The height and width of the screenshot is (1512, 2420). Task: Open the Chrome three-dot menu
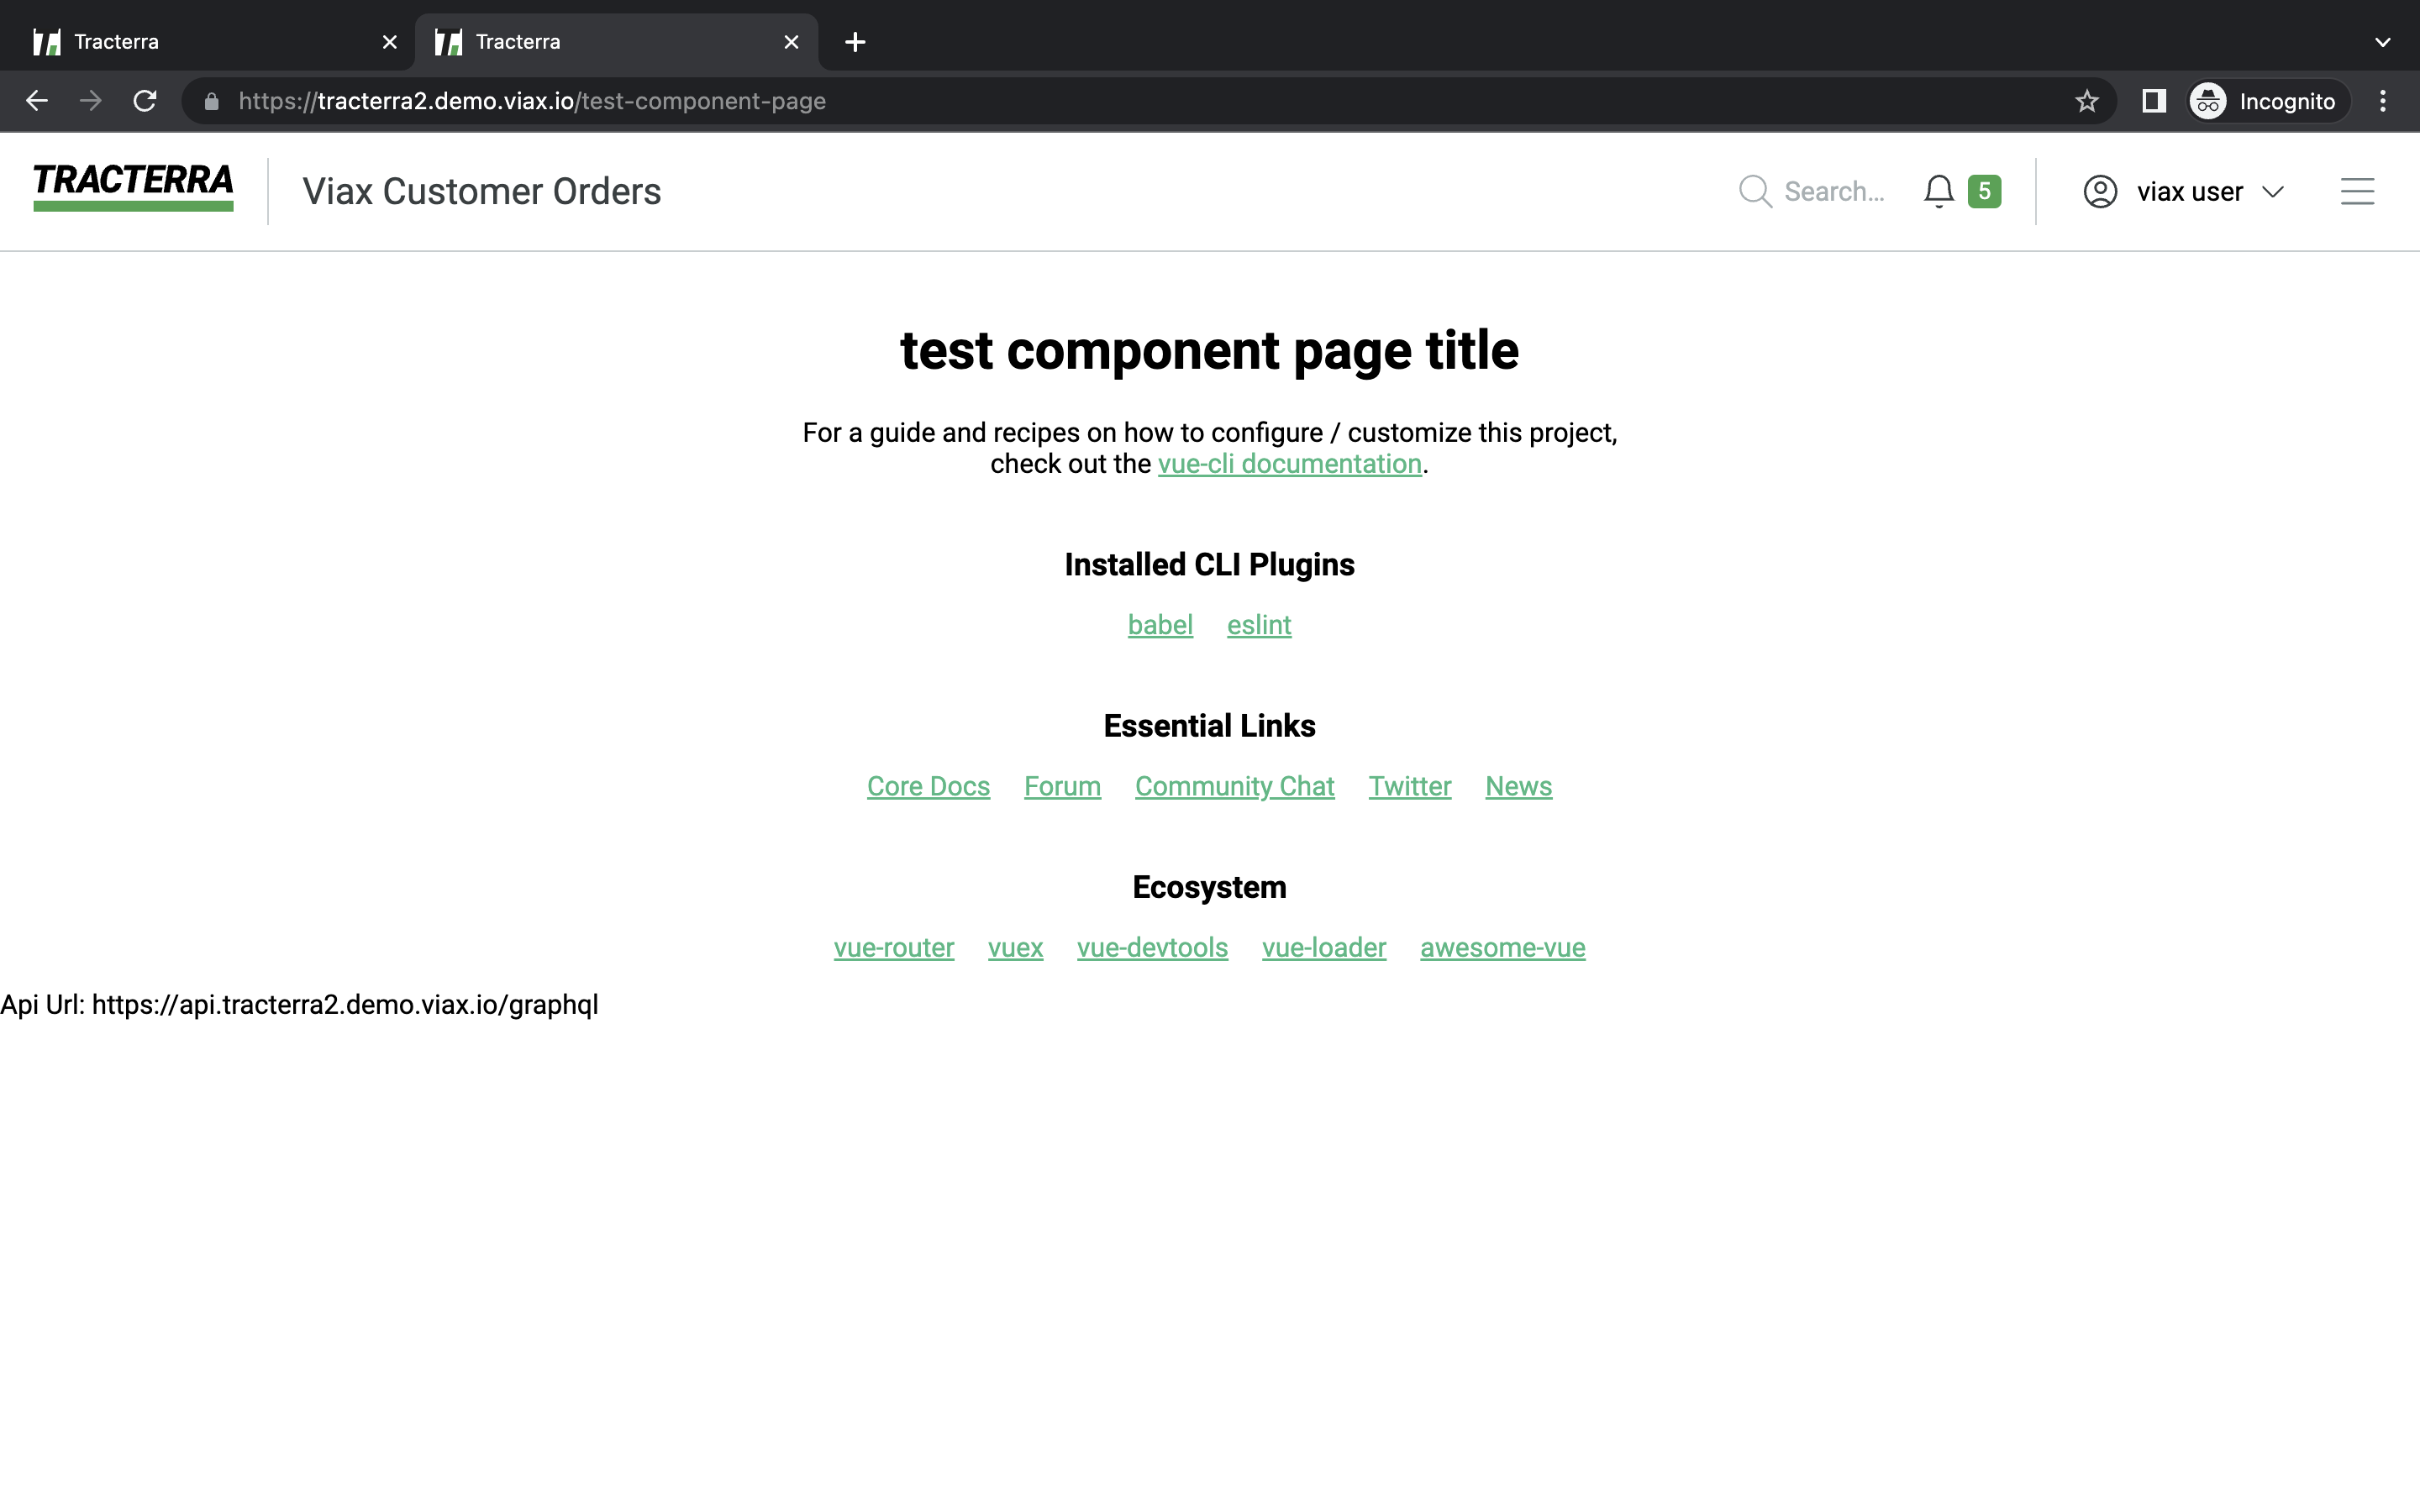coord(2383,101)
